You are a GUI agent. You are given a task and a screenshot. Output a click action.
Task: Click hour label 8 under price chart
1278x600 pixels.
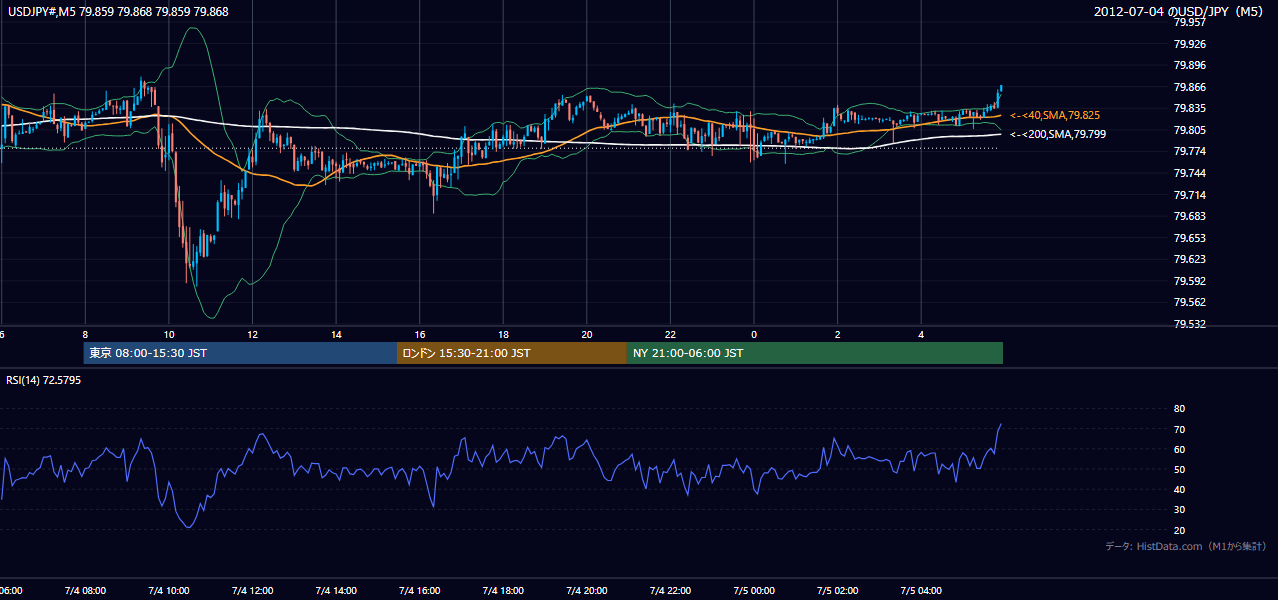pos(85,335)
